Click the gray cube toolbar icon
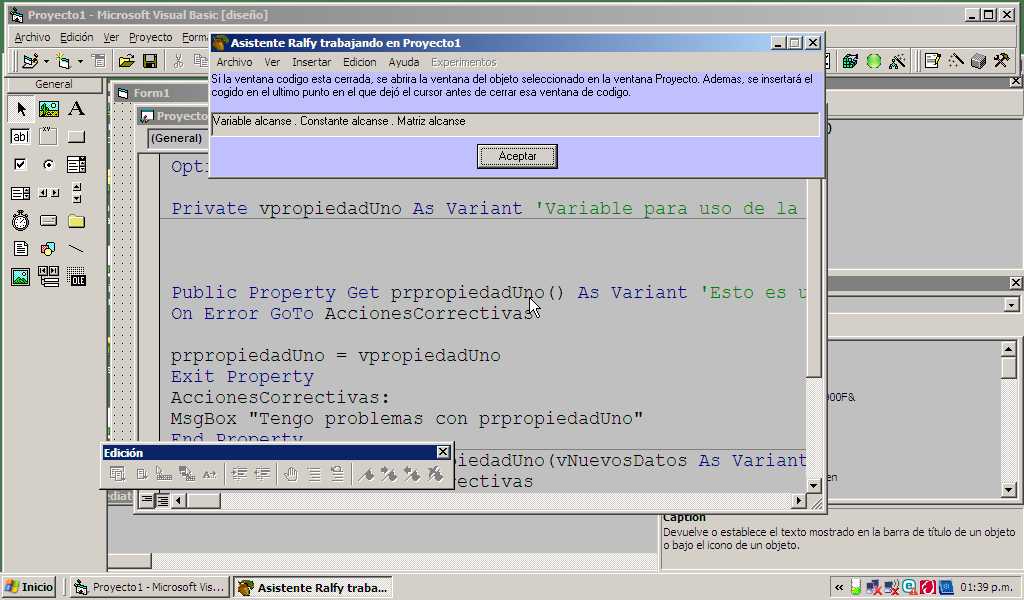1024x600 pixels. (978, 61)
